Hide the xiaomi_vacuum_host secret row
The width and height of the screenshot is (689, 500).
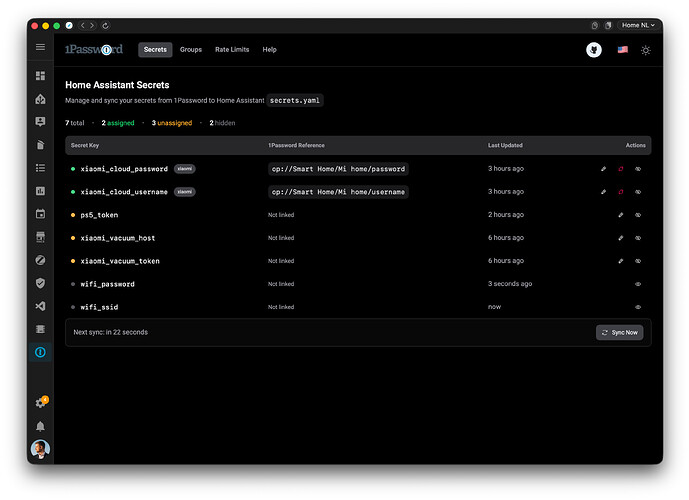pyautogui.click(x=638, y=238)
